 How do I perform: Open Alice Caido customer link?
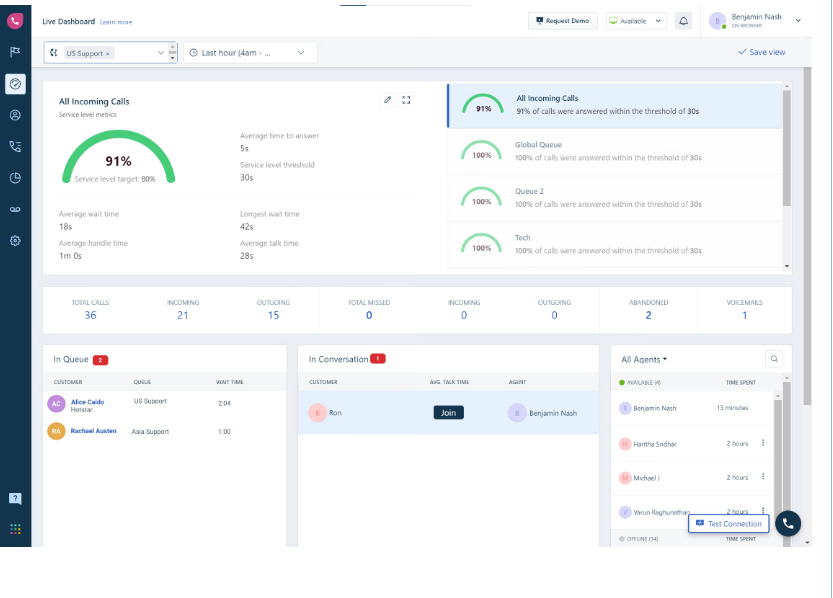click(88, 402)
